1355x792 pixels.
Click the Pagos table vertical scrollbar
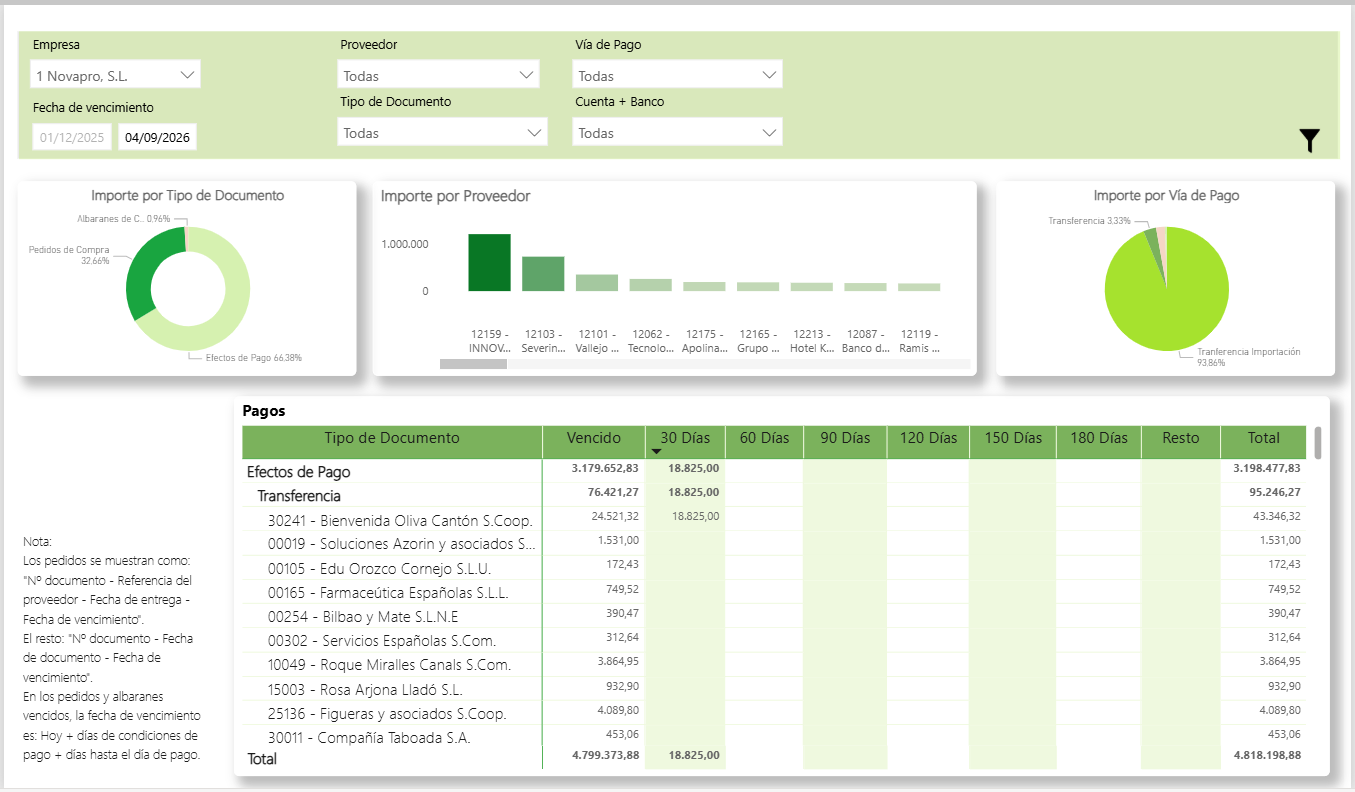1318,443
